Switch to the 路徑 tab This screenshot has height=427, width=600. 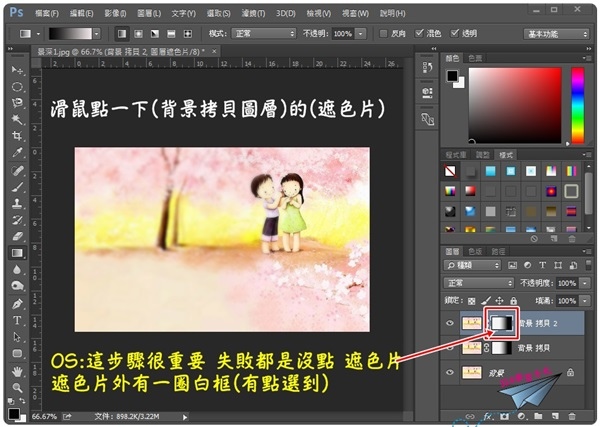point(498,251)
